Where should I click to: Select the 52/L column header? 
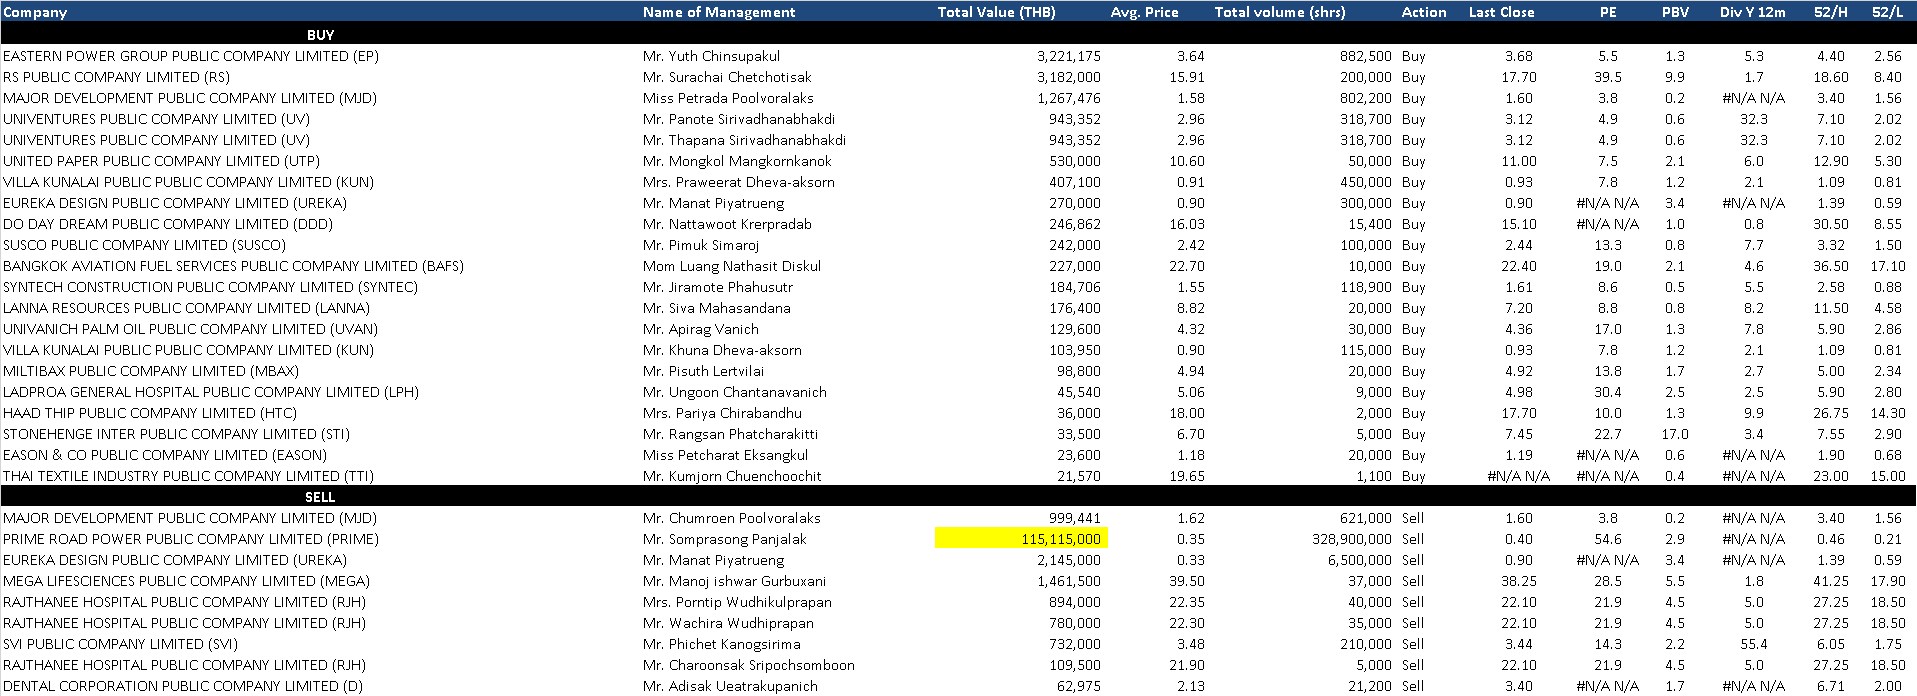[x=1887, y=12]
